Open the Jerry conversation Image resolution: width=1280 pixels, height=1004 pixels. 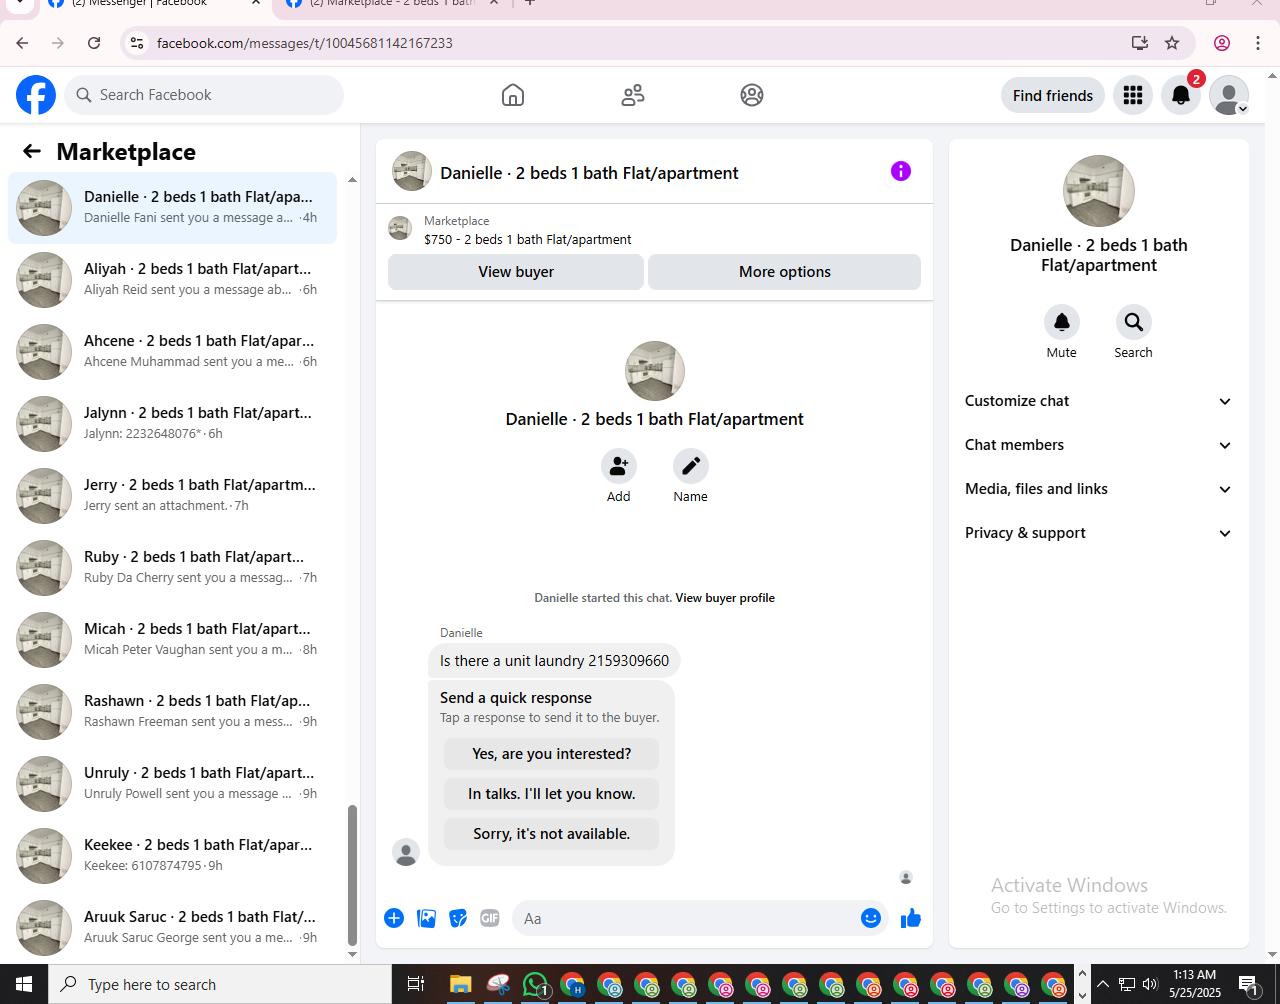point(173,496)
